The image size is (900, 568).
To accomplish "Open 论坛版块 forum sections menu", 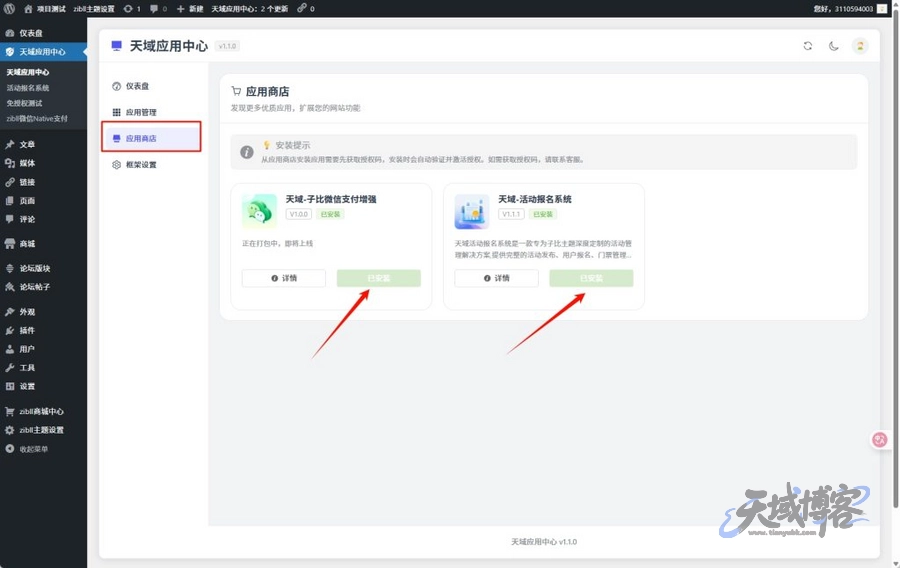I will pyautogui.click(x=43, y=269).
